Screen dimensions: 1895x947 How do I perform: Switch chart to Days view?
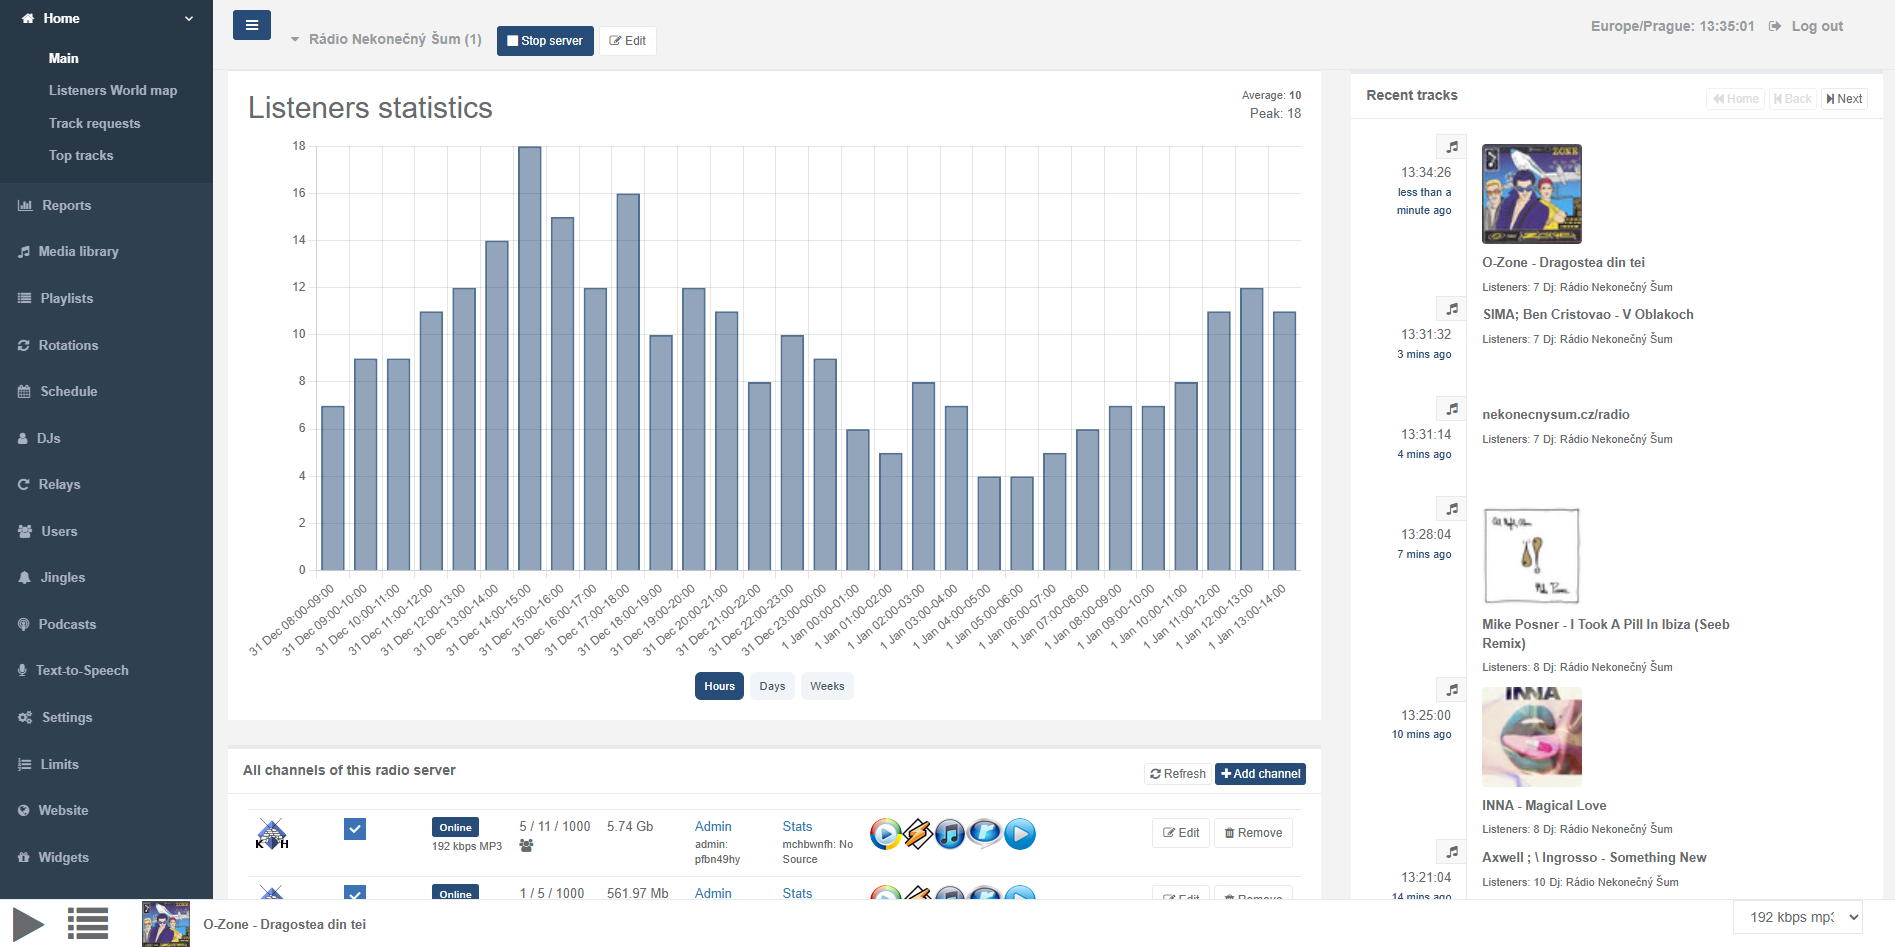(x=772, y=686)
